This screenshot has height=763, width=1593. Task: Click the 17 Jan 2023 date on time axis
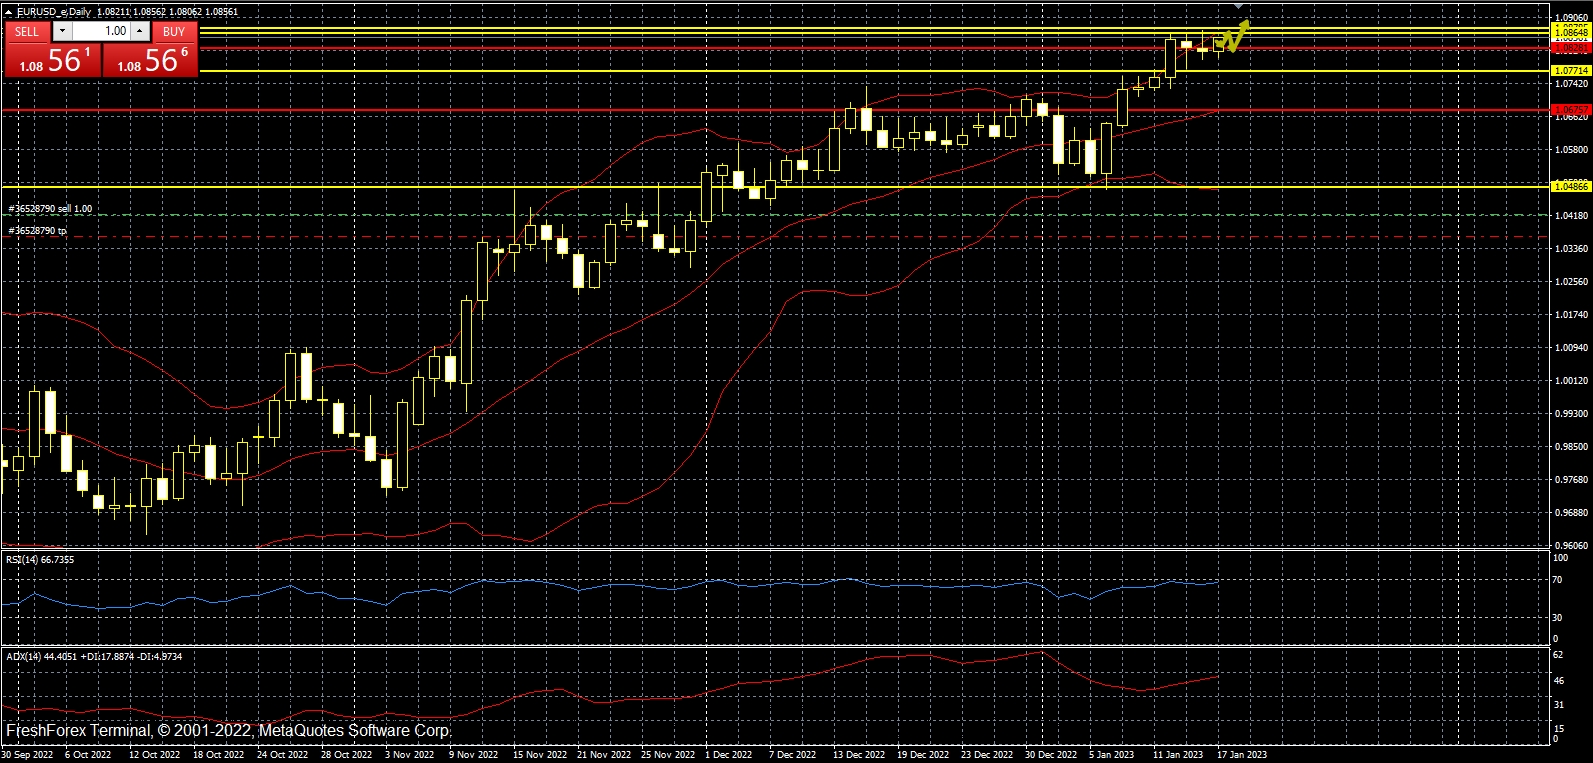tap(1241, 755)
